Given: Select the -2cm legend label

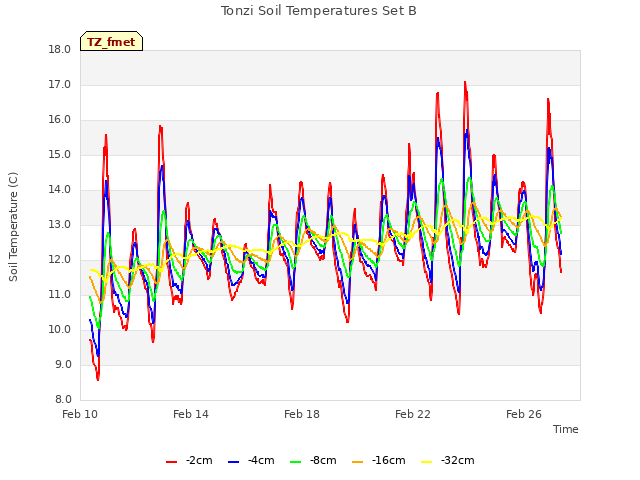Looking at the screenshot, I should 199,460.
